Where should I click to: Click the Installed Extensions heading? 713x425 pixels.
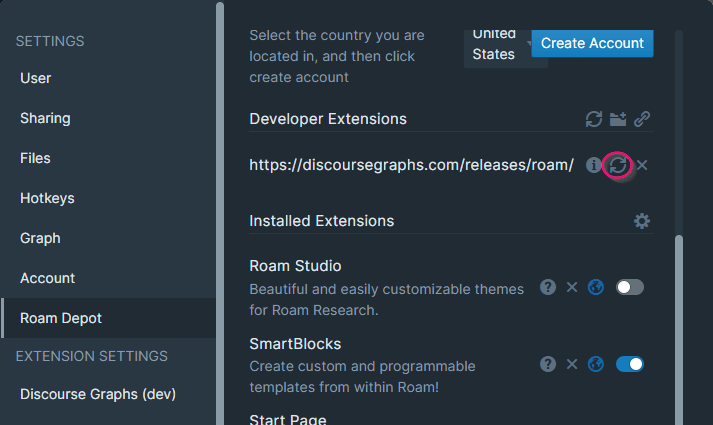click(x=321, y=221)
